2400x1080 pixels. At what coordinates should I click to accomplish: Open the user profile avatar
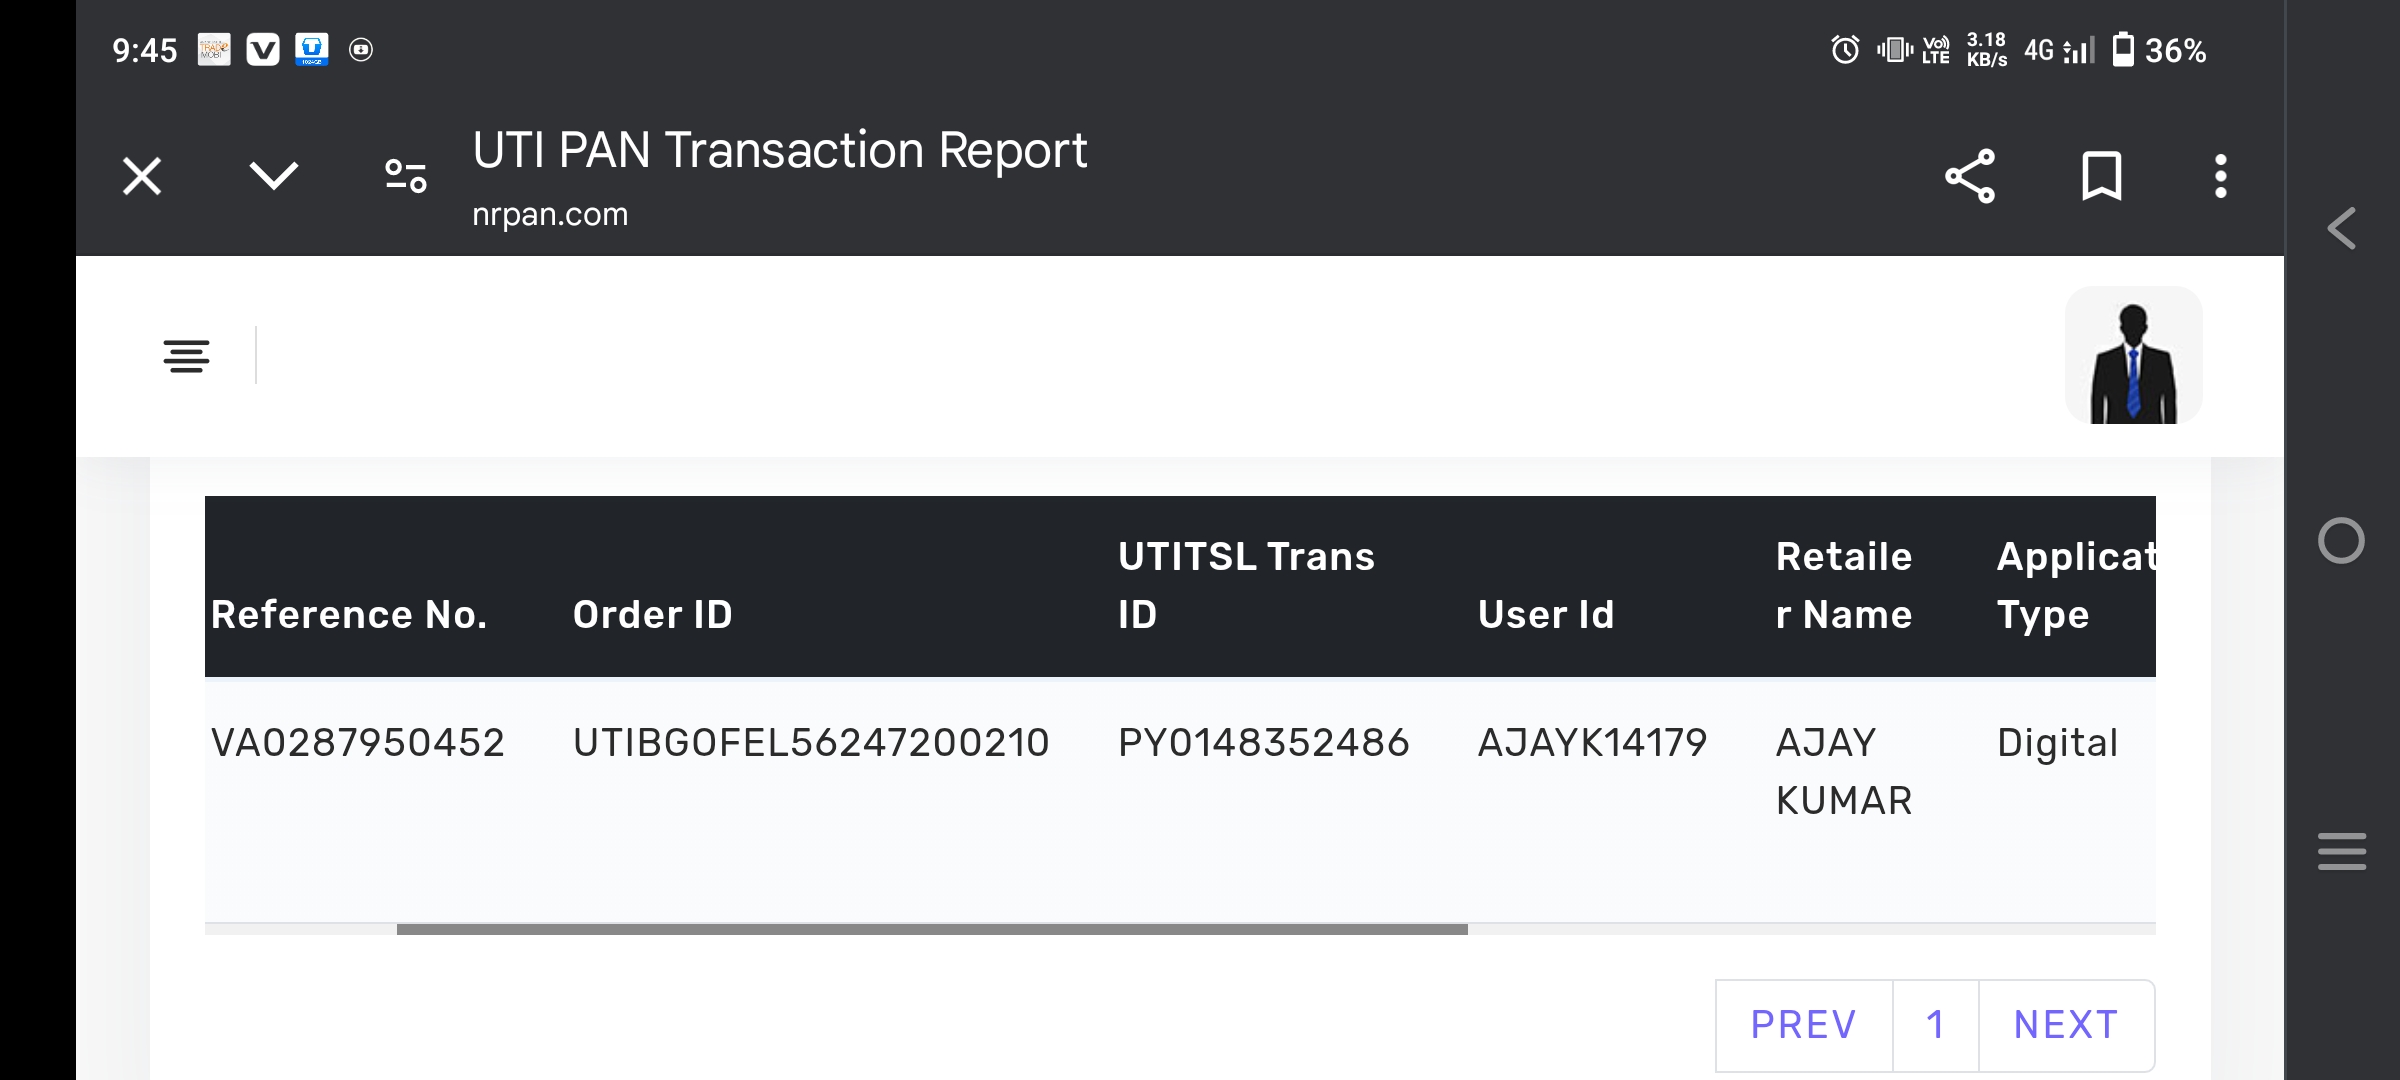click(2133, 356)
